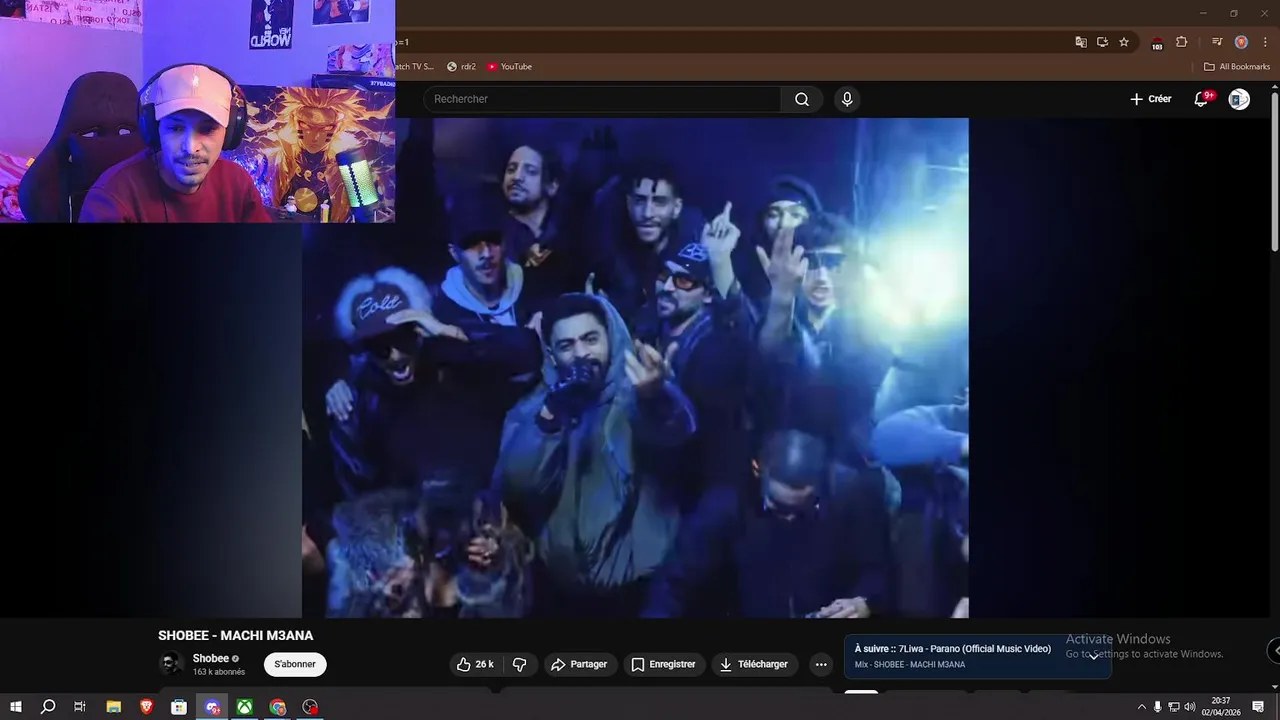Bookmark this page with the star icon
Image resolution: width=1280 pixels, height=720 pixels.
tap(1124, 42)
